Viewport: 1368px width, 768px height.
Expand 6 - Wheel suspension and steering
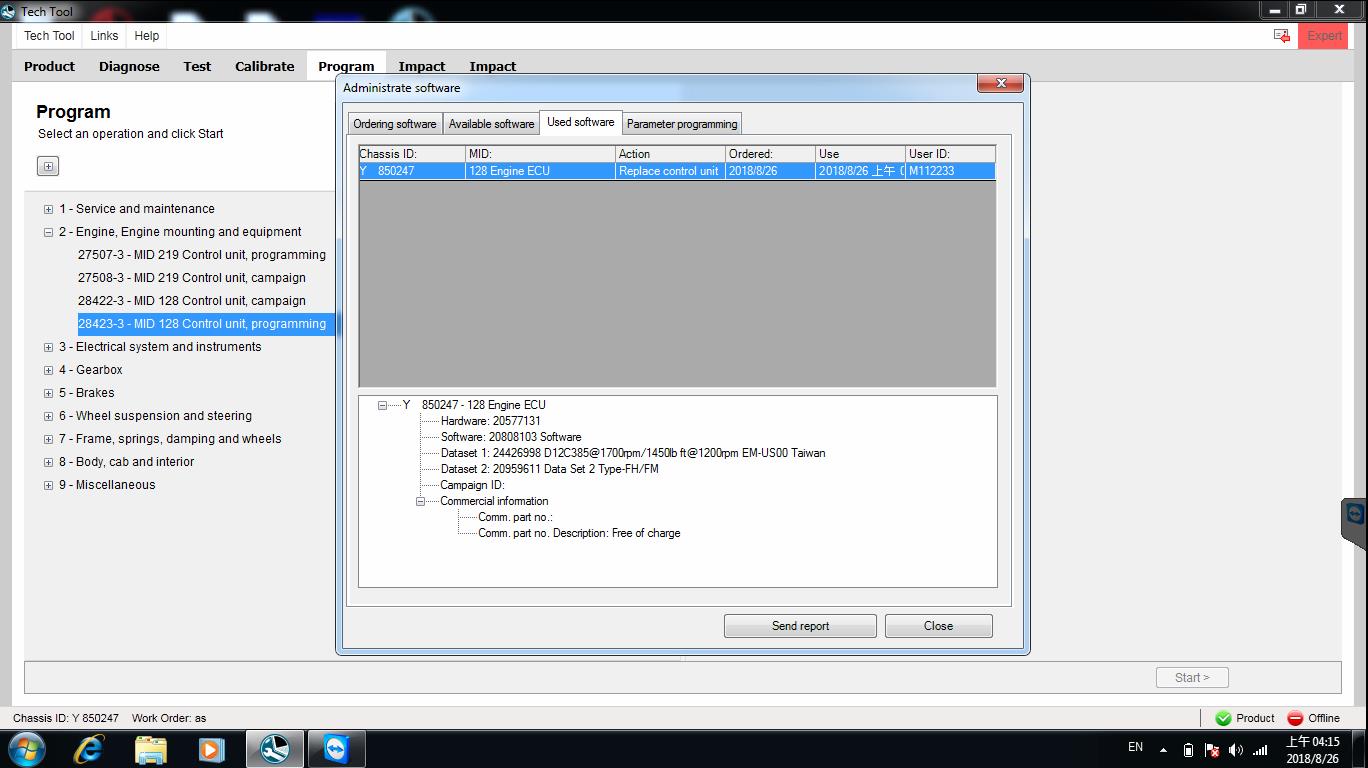click(x=48, y=416)
